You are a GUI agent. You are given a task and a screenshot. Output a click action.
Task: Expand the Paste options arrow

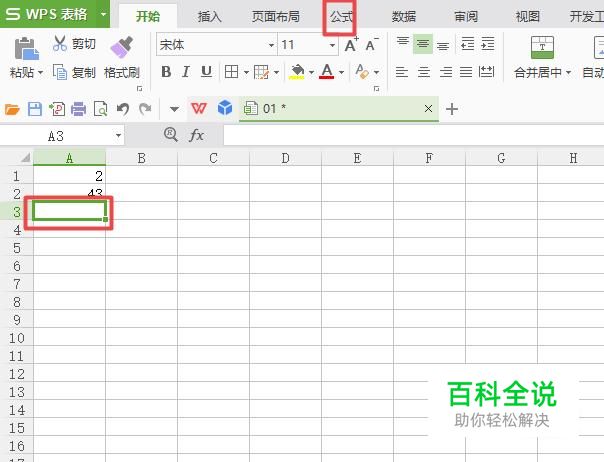(x=40, y=72)
